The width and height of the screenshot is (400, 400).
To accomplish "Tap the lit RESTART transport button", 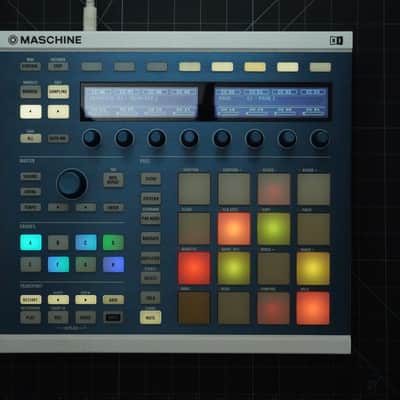I will click(x=31, y=300).
